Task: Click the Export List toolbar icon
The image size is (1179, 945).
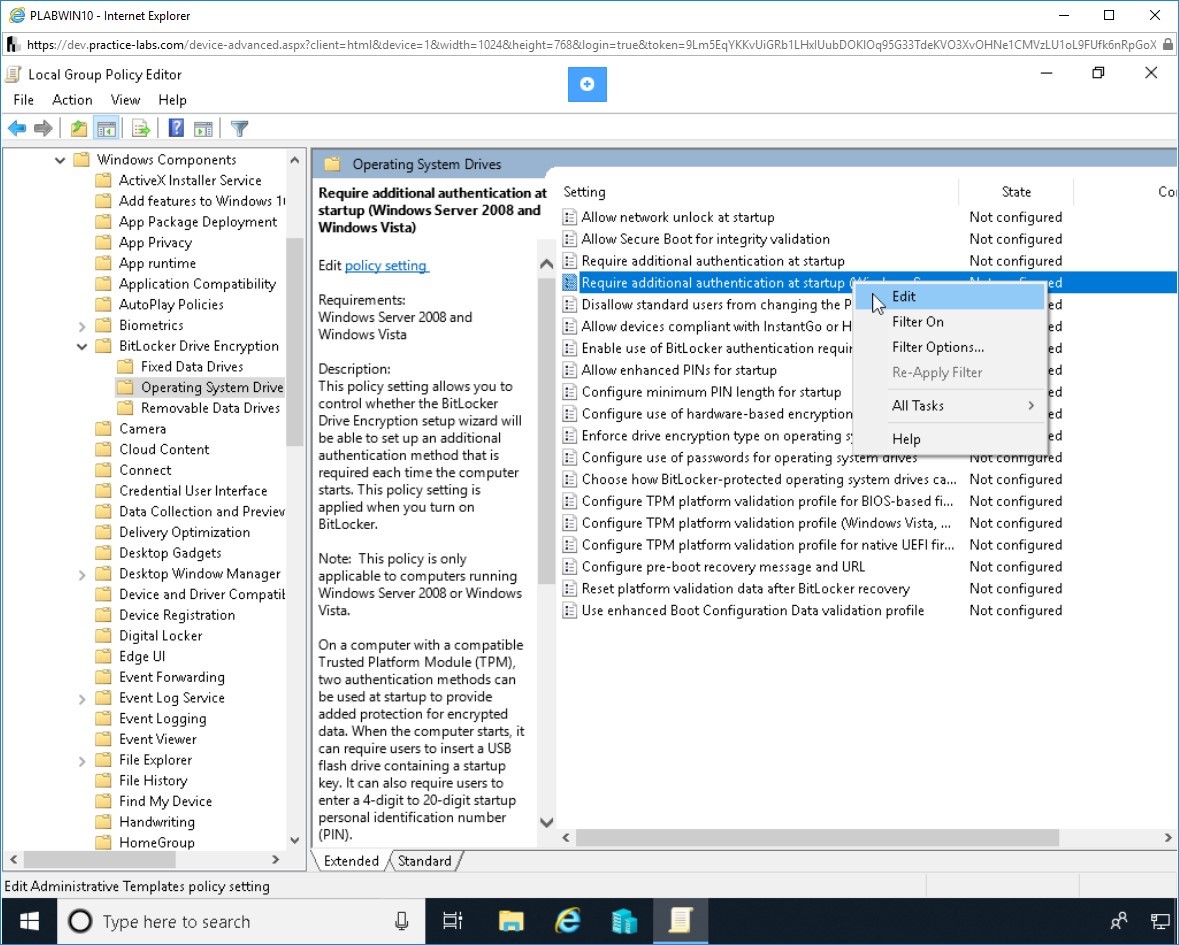Action: pyautogui.click(x=141, y=129)
